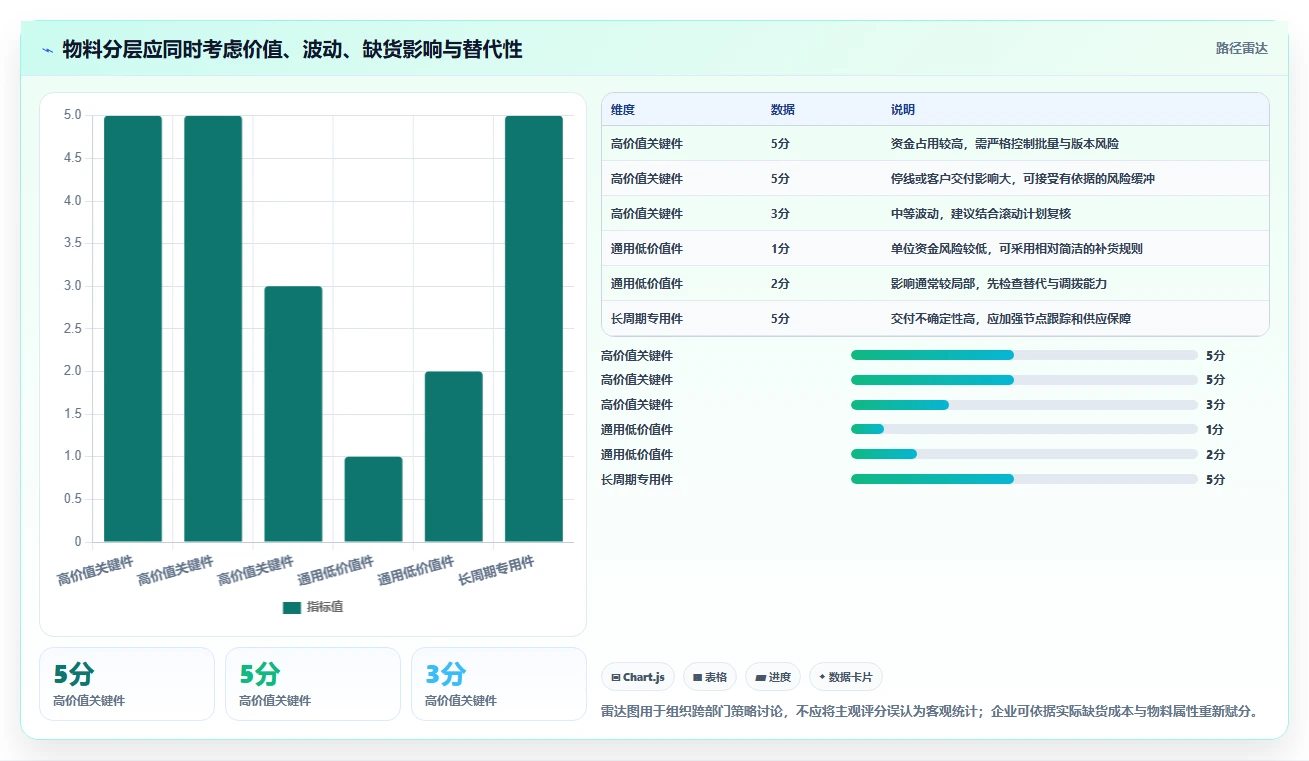Click the 长周期专用件 x-axis label

coord(496,570)
